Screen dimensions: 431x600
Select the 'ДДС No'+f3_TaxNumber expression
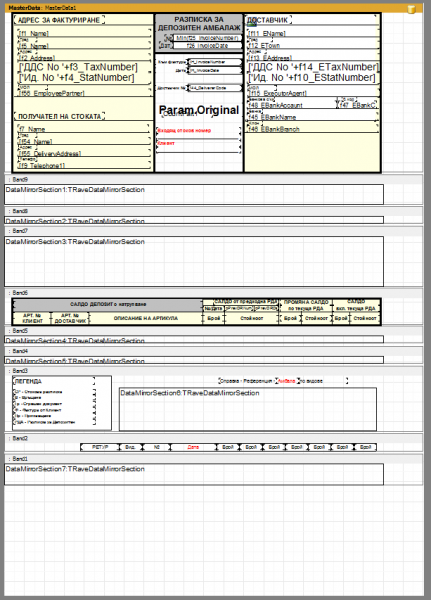tap(78, 67)
